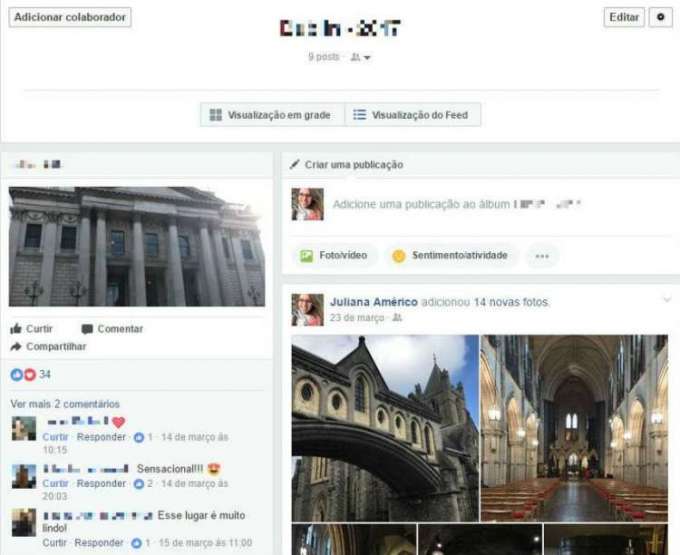Screen dimensions: 680x555
Task: Select Sentimento/atividade option
Action: [x=450, y=256]
